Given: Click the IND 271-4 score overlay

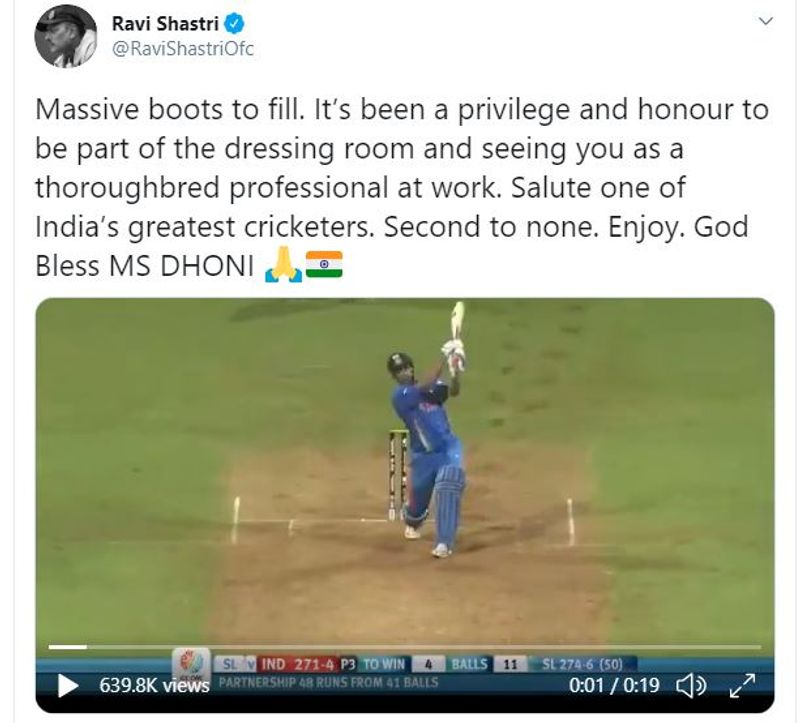Looking at the screenshot, I should pos(297,664).
